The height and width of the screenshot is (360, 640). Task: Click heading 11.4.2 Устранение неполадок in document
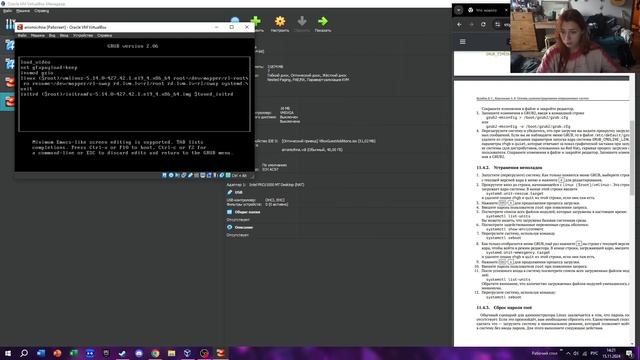tap(509, 168)
